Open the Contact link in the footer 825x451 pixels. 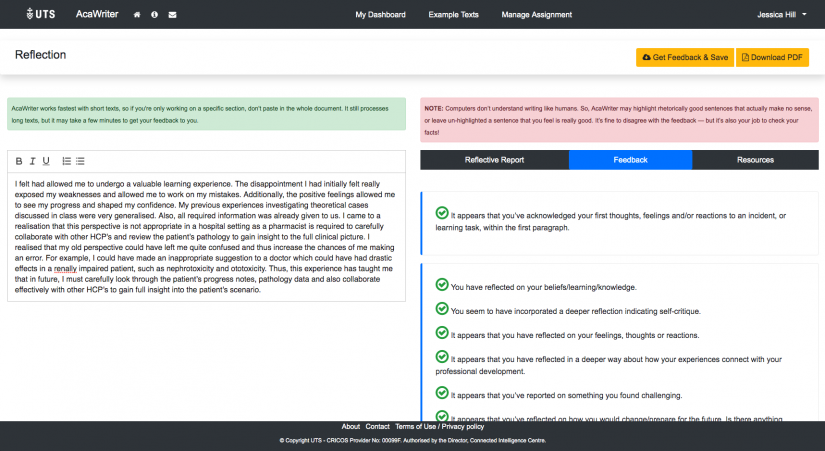[x=377, y=427]
